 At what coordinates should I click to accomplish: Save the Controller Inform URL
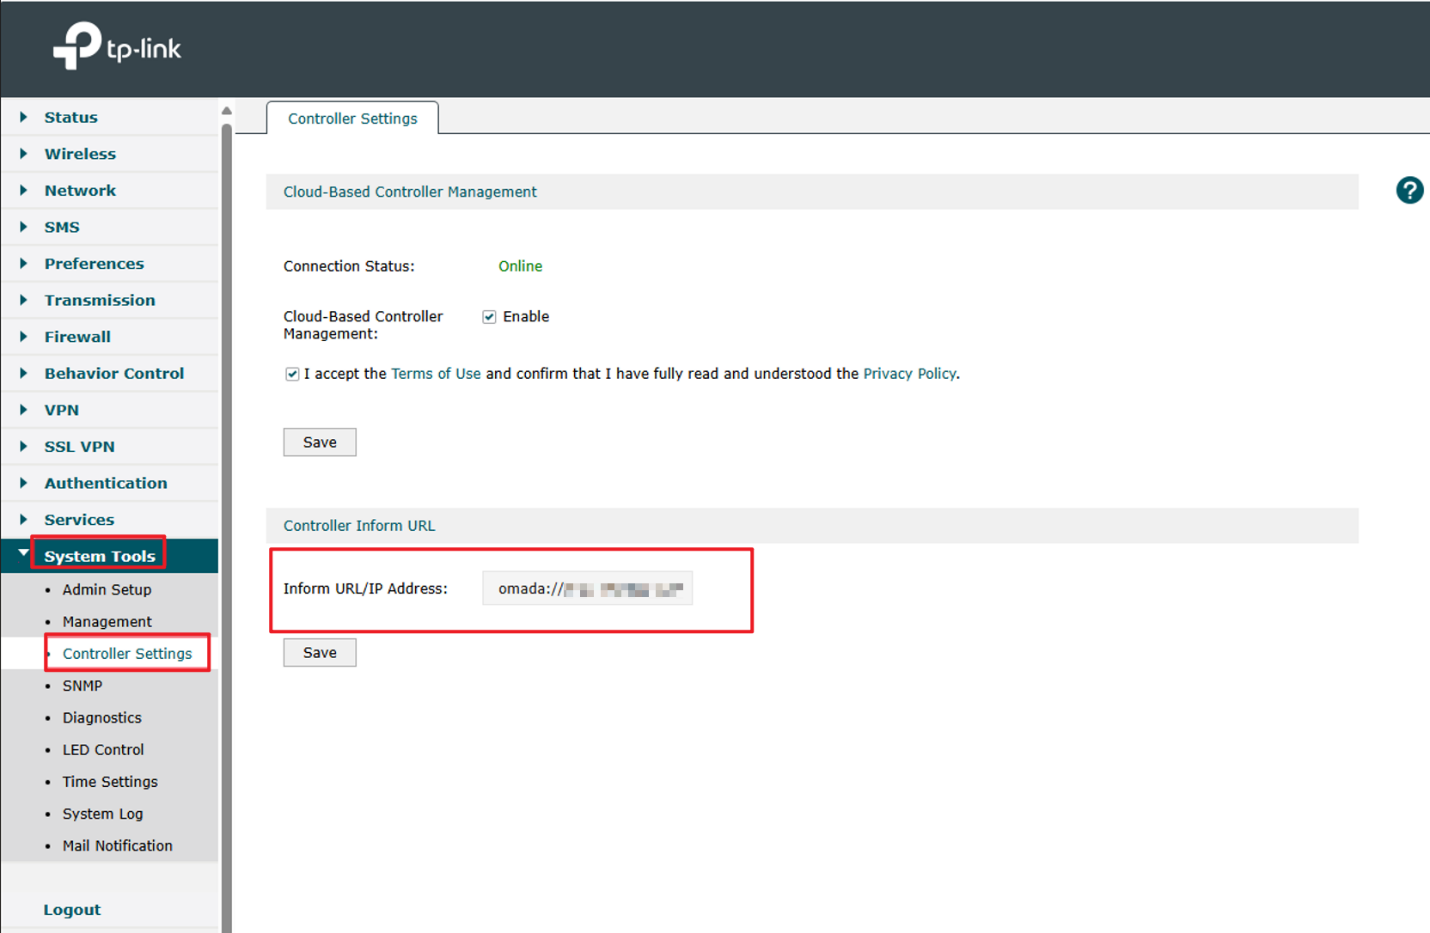[x=319, y=653]
